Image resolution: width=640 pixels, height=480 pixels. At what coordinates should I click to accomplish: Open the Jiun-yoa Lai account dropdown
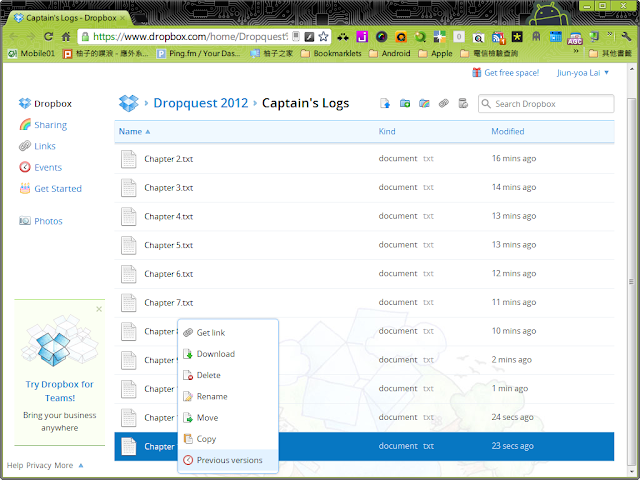[583, 73]
